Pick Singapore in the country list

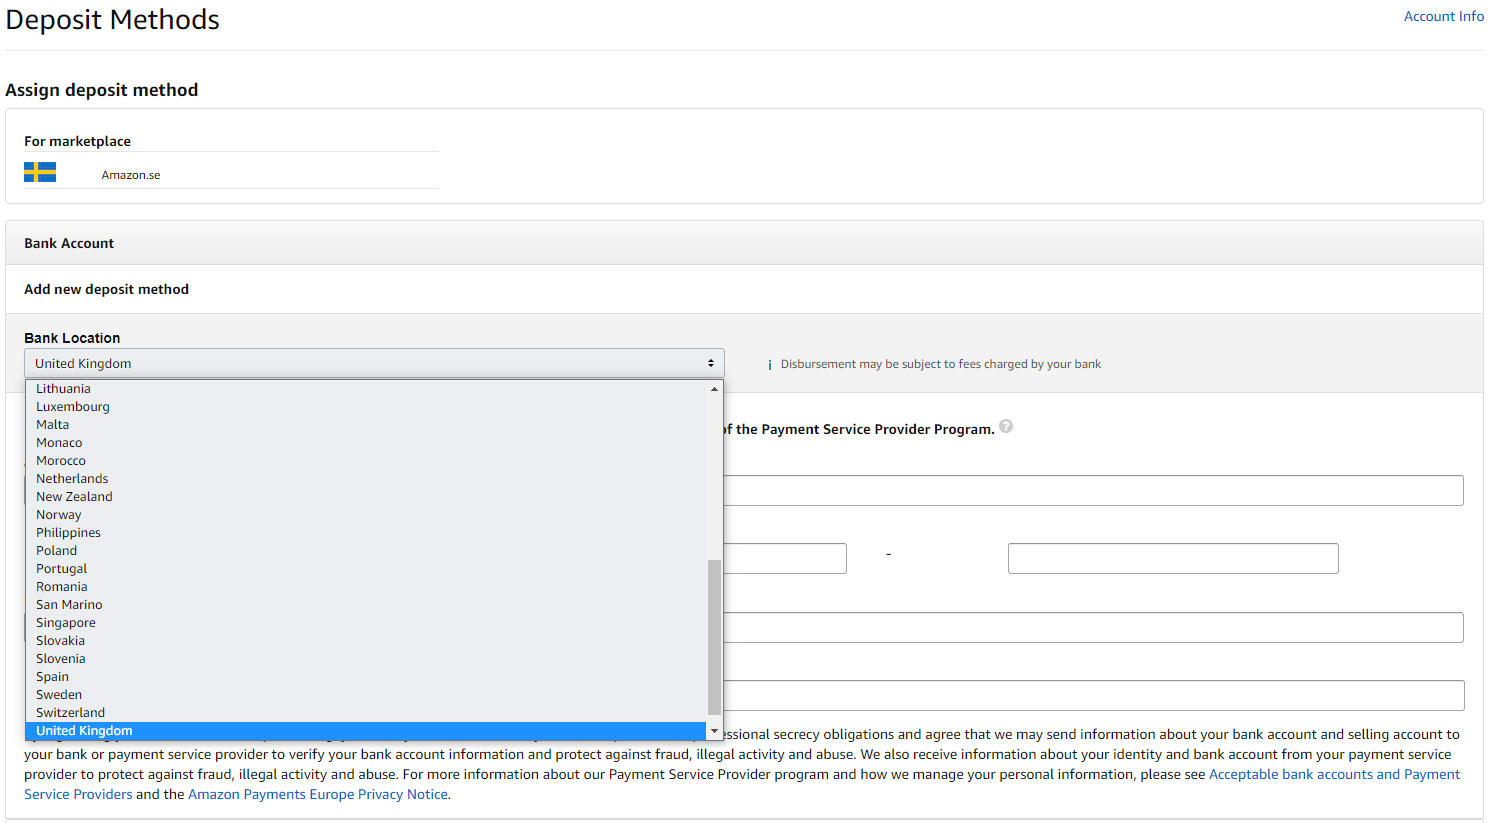[366, 623]
